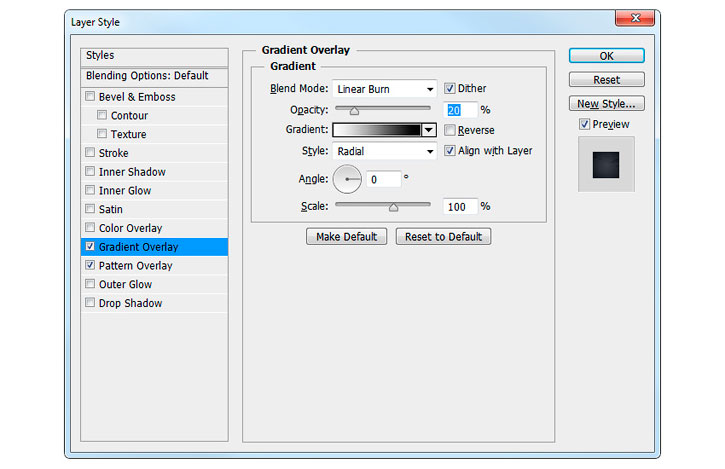Image resolution: width=725 pixels, height=469 pixels.
Task: Click Reset to Default button
Action: point(443,237)
